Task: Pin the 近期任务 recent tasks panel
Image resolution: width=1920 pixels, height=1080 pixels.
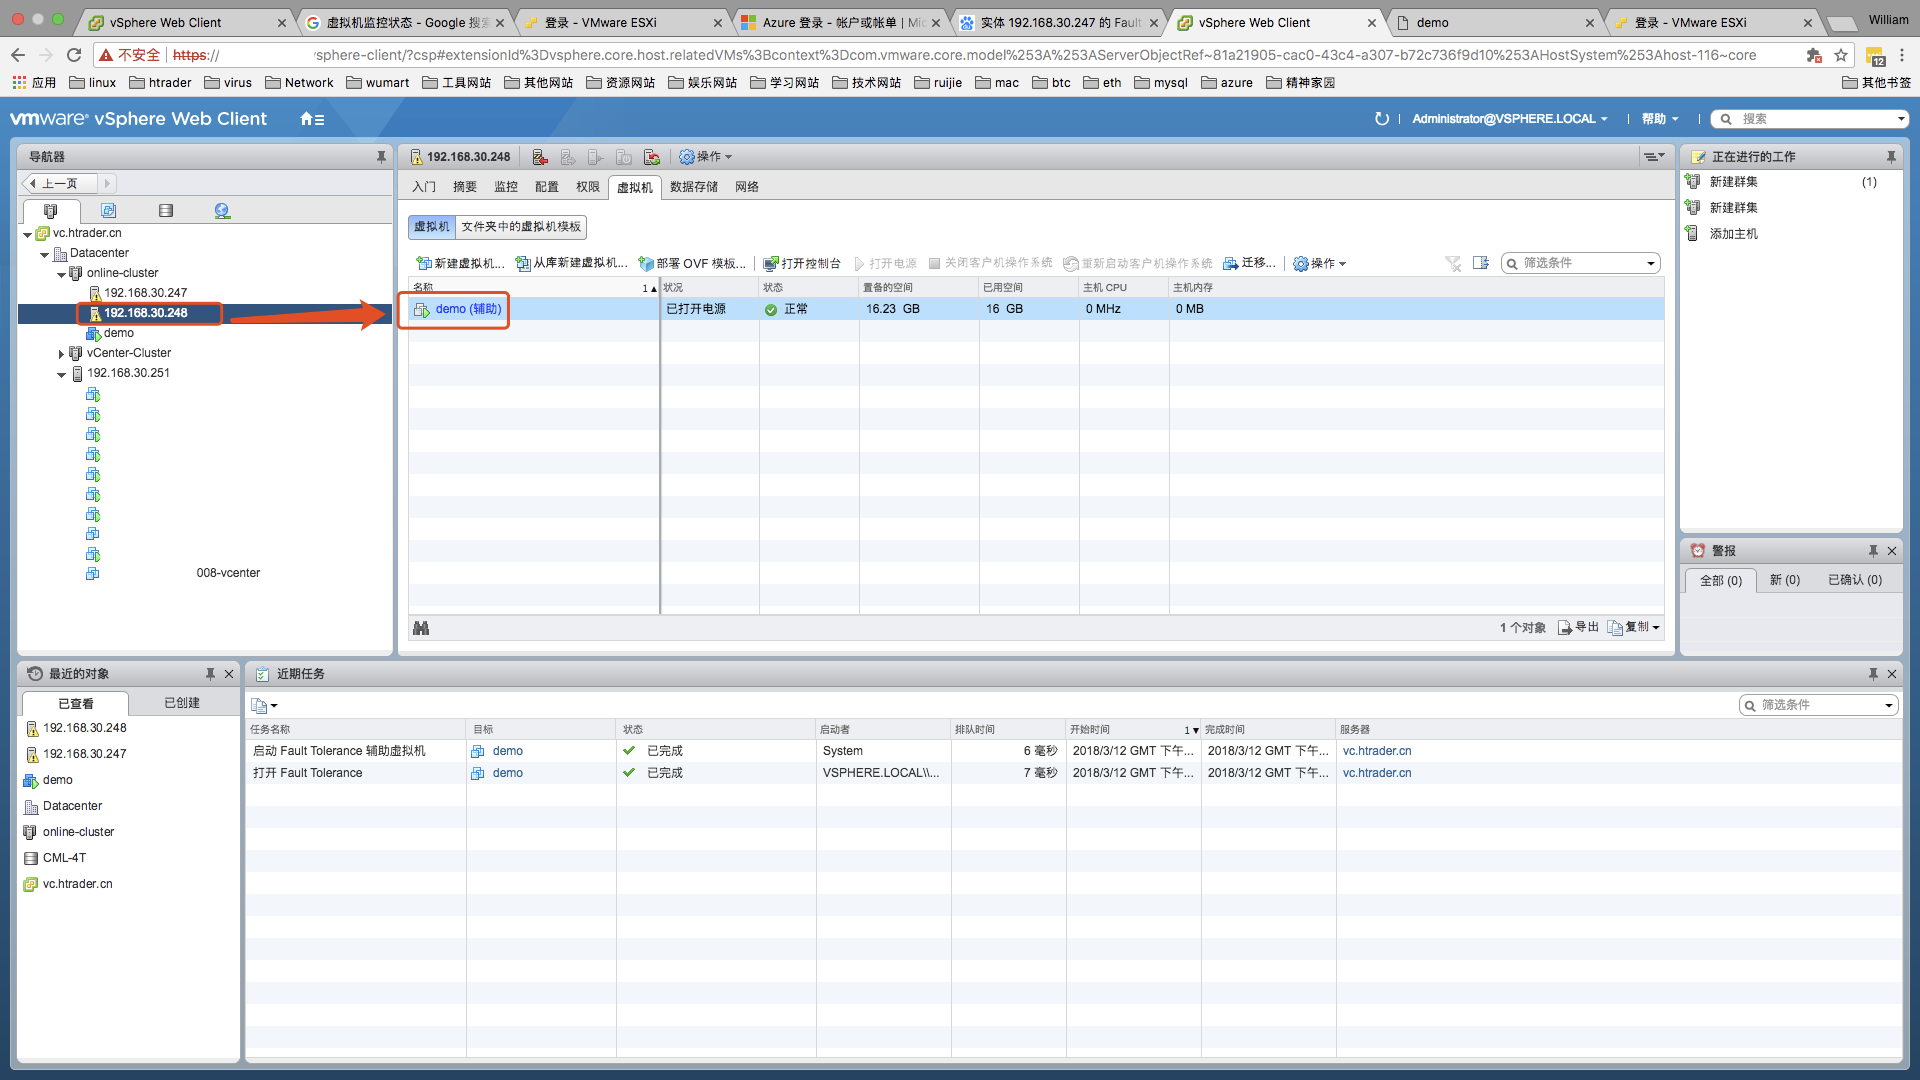Action: (1873, 674)
